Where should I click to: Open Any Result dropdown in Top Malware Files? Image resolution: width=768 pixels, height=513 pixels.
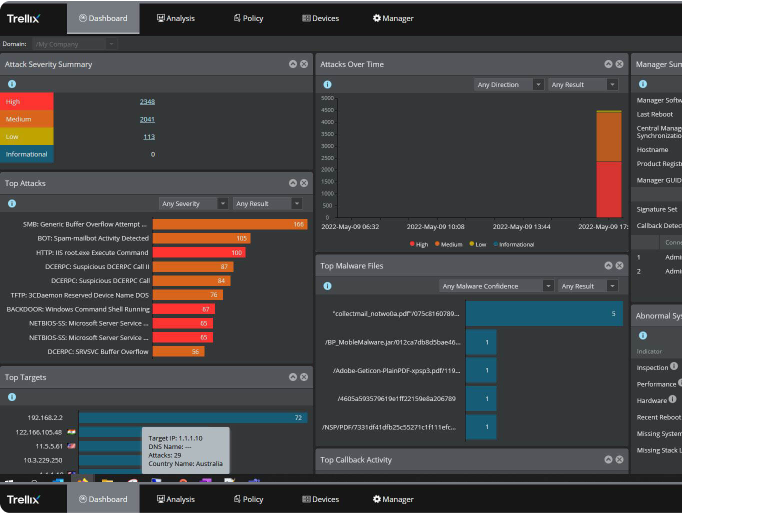coord(588,286)
